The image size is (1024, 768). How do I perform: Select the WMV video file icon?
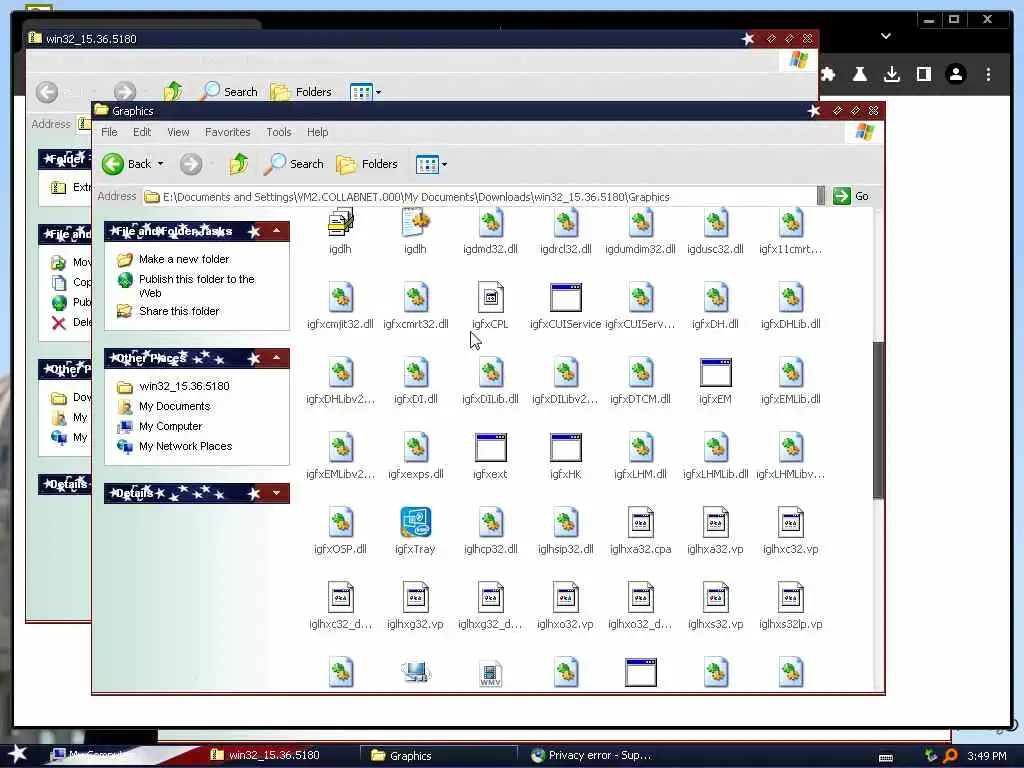pos(490,673)
